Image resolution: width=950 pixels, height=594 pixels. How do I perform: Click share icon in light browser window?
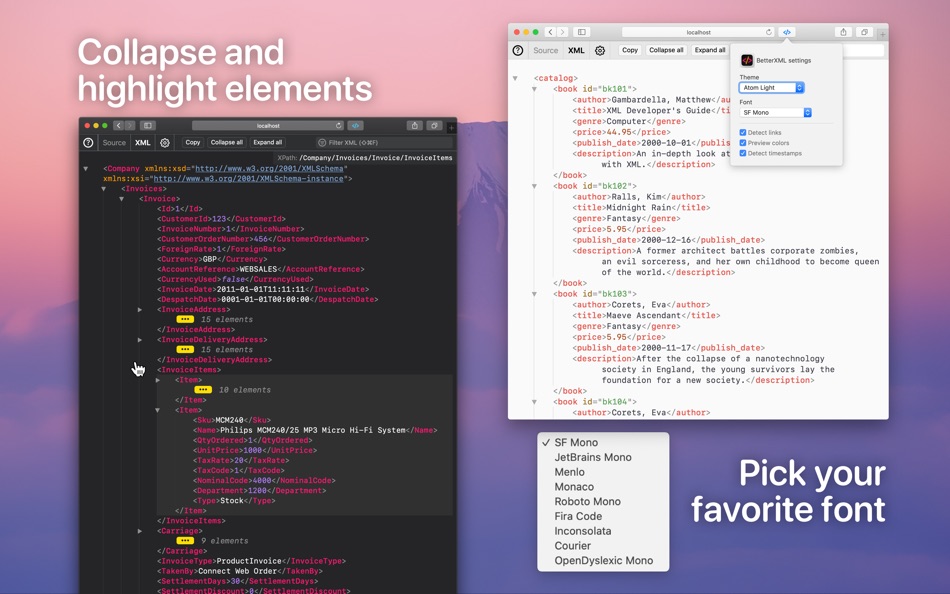[843, 32]
